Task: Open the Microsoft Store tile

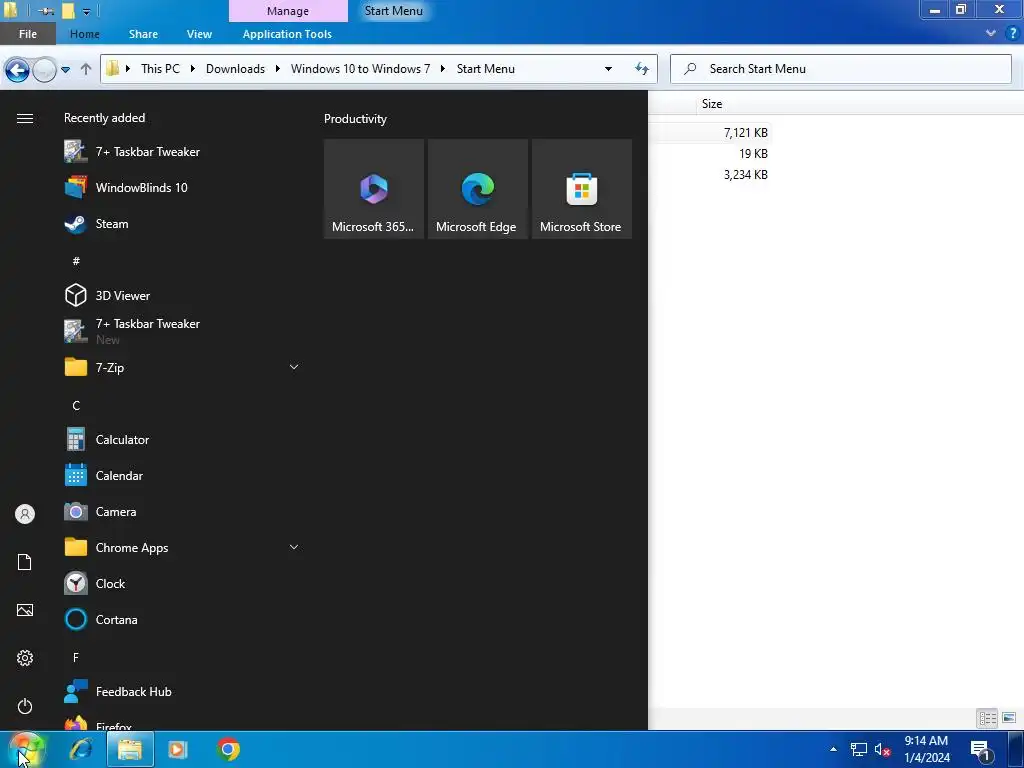Action: pyautogui.click(x=582, y=189)
